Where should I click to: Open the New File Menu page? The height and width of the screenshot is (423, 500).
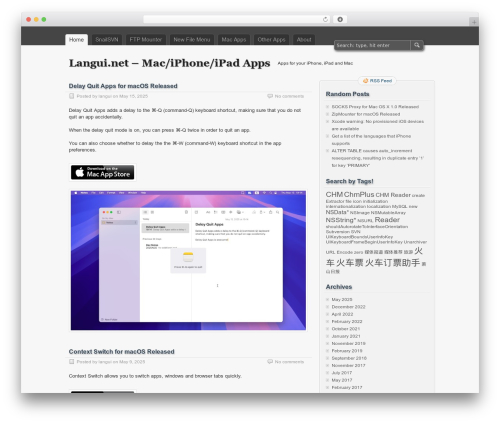(x=192, y=39)
